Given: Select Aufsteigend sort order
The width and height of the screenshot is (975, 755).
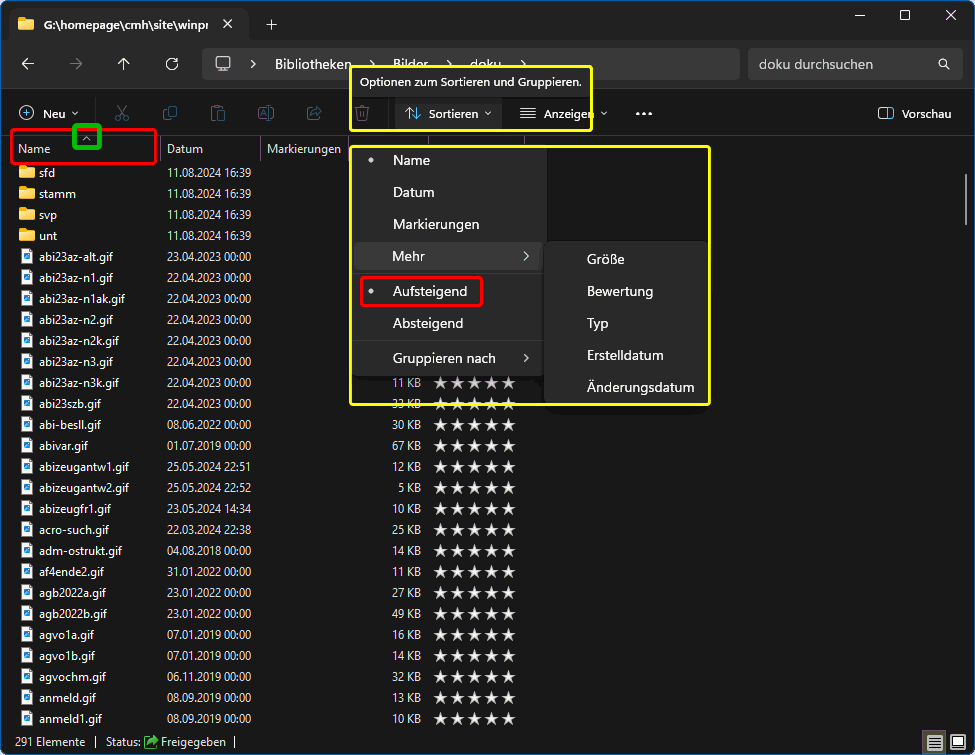Looking at the screenshot, I should click(429, 292).
